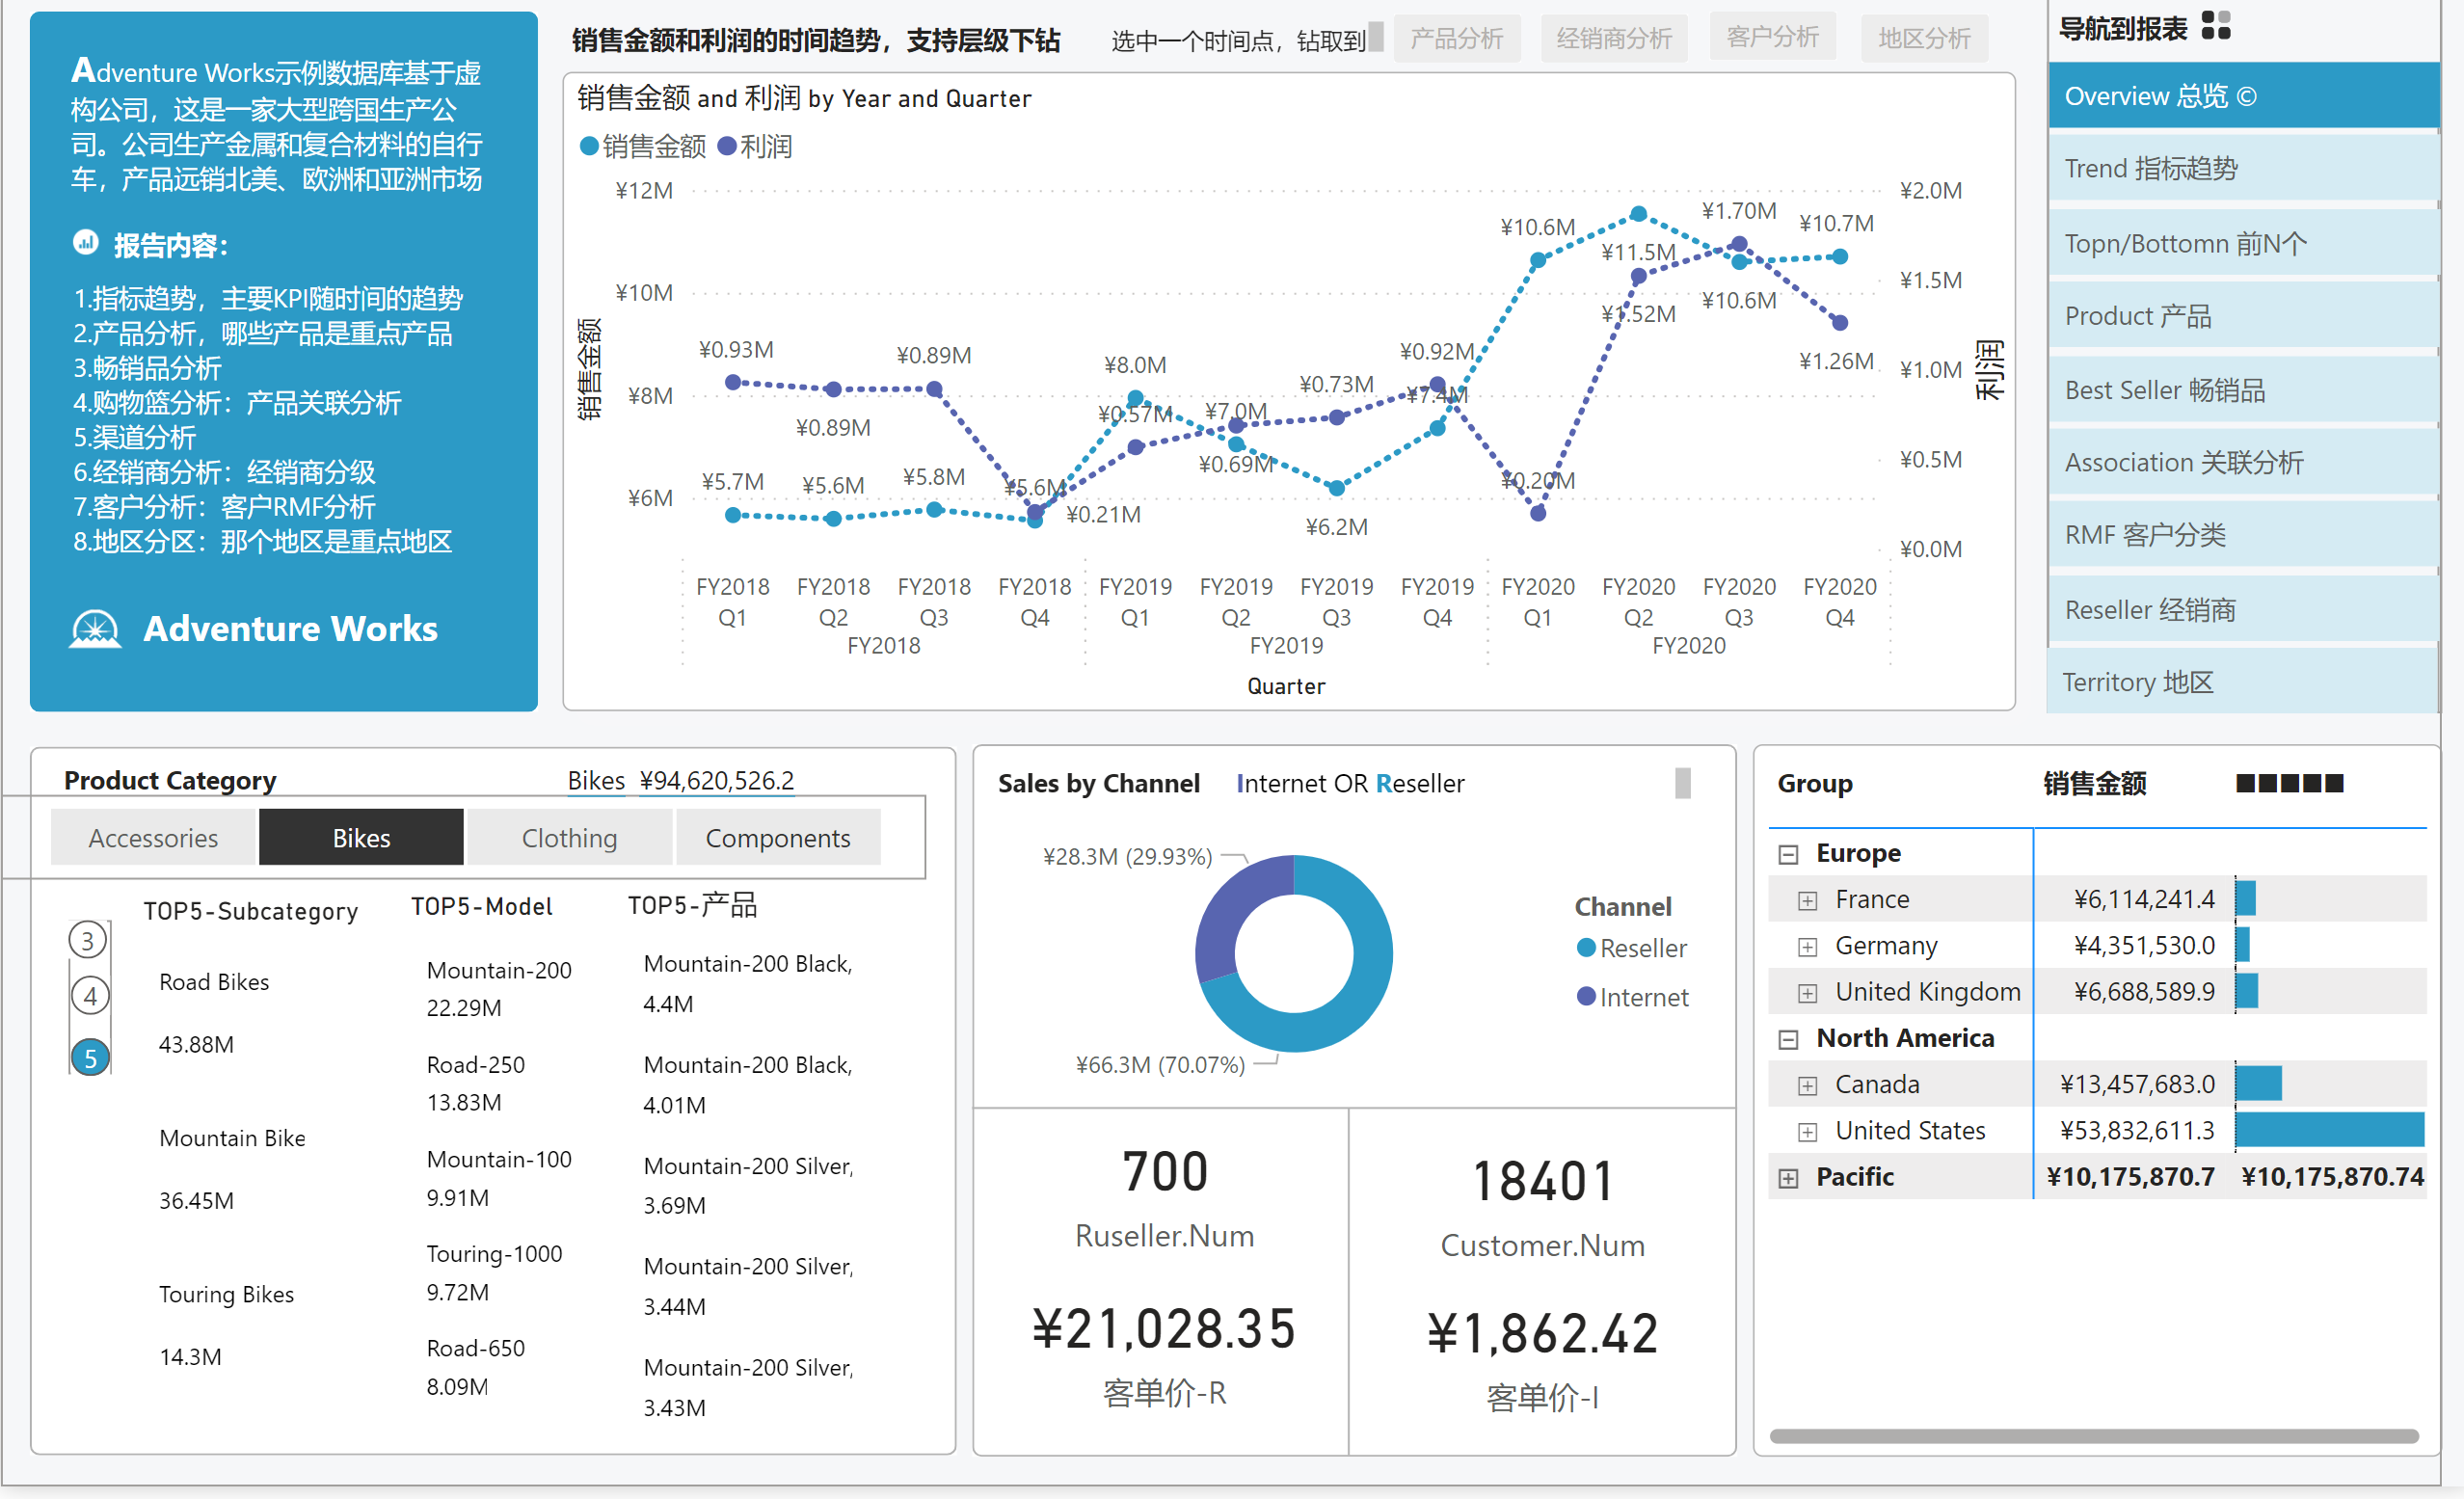Click the four-squares grid icon beside 导航到报表
The width and height of the screenshot is (2464, 1499).
tap(2216, 25)
